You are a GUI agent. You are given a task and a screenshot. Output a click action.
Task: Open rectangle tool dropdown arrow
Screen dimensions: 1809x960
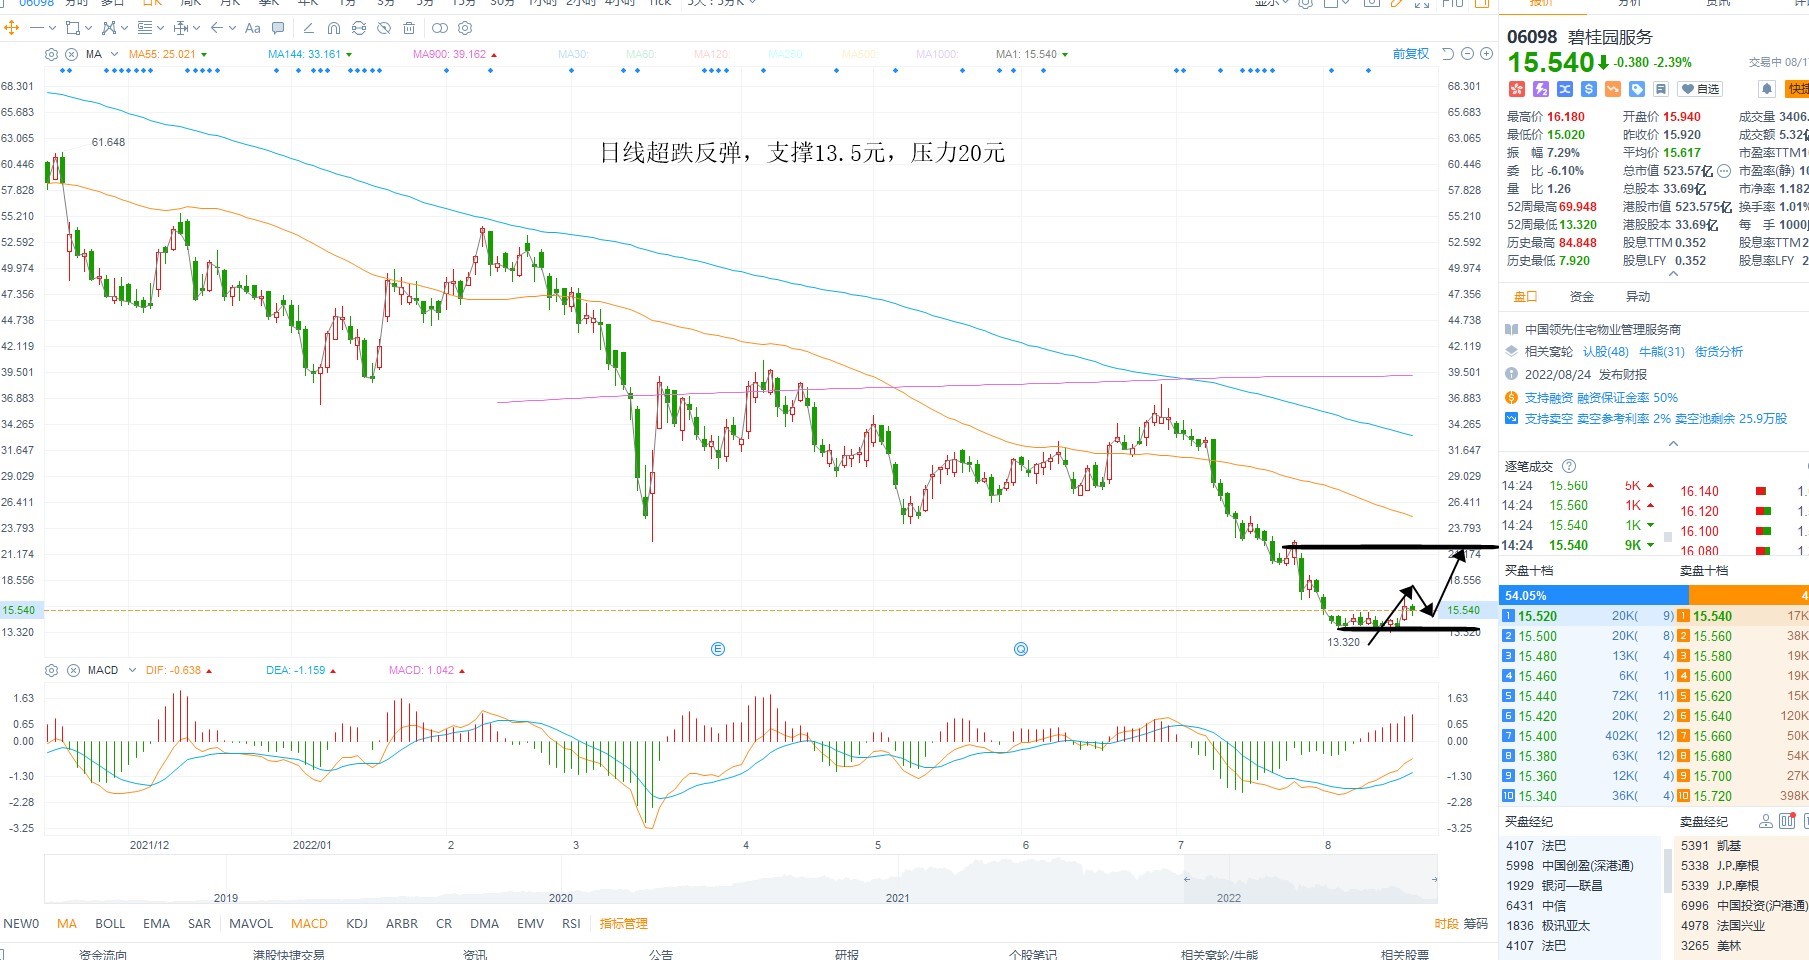88,28
